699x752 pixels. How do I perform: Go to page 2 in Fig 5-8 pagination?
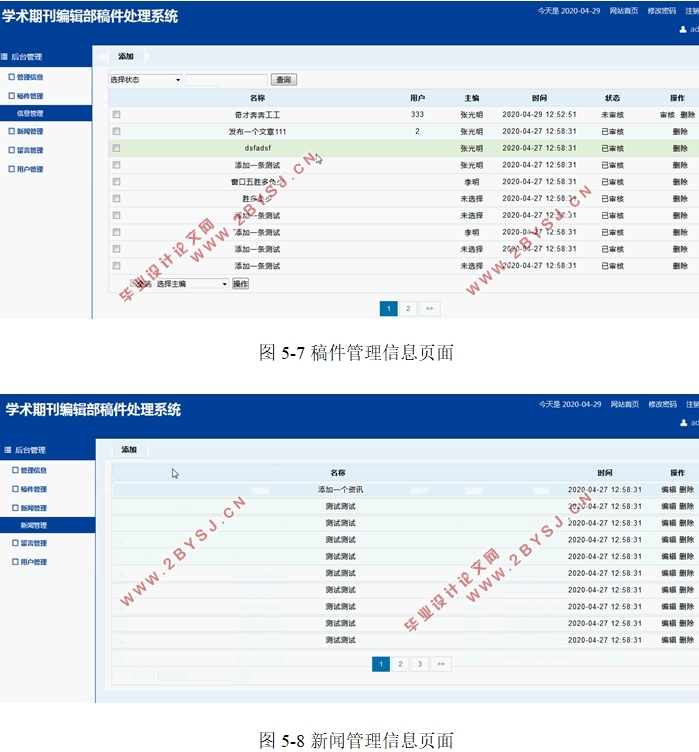click(400, 664)
